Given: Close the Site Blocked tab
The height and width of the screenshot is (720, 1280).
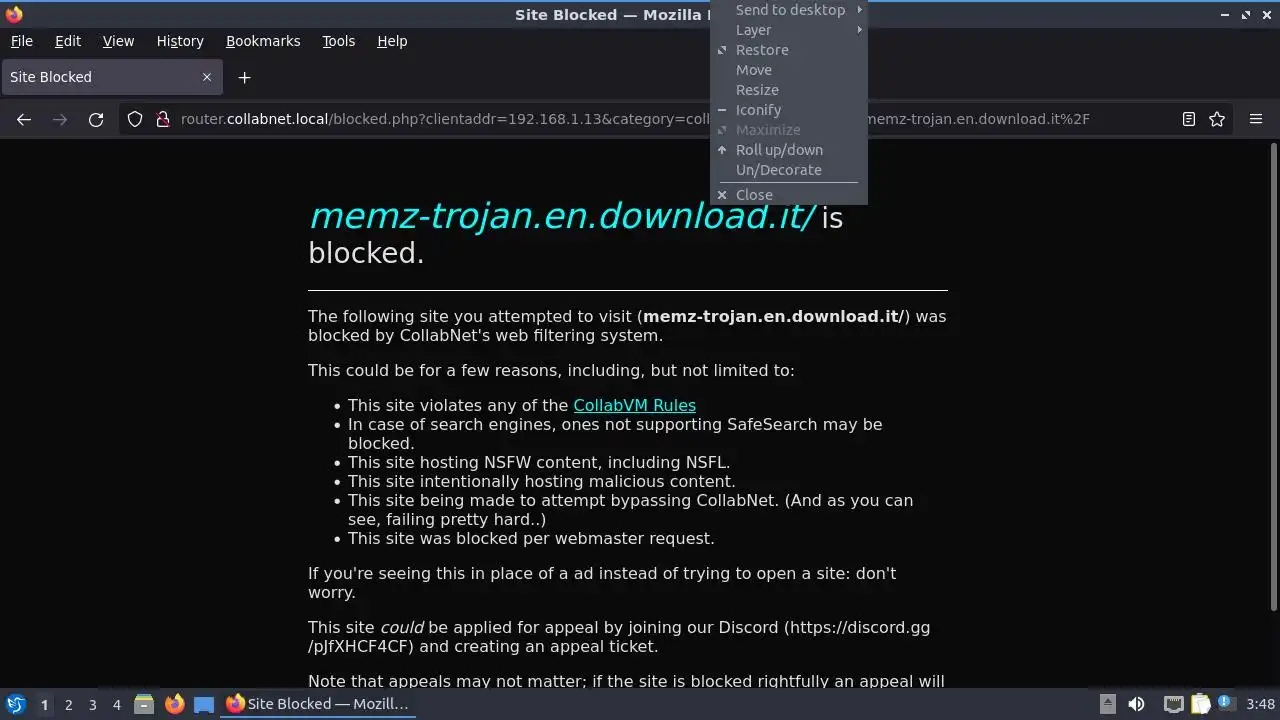Looking at the screenshot, I should click(x=207, y=77).
